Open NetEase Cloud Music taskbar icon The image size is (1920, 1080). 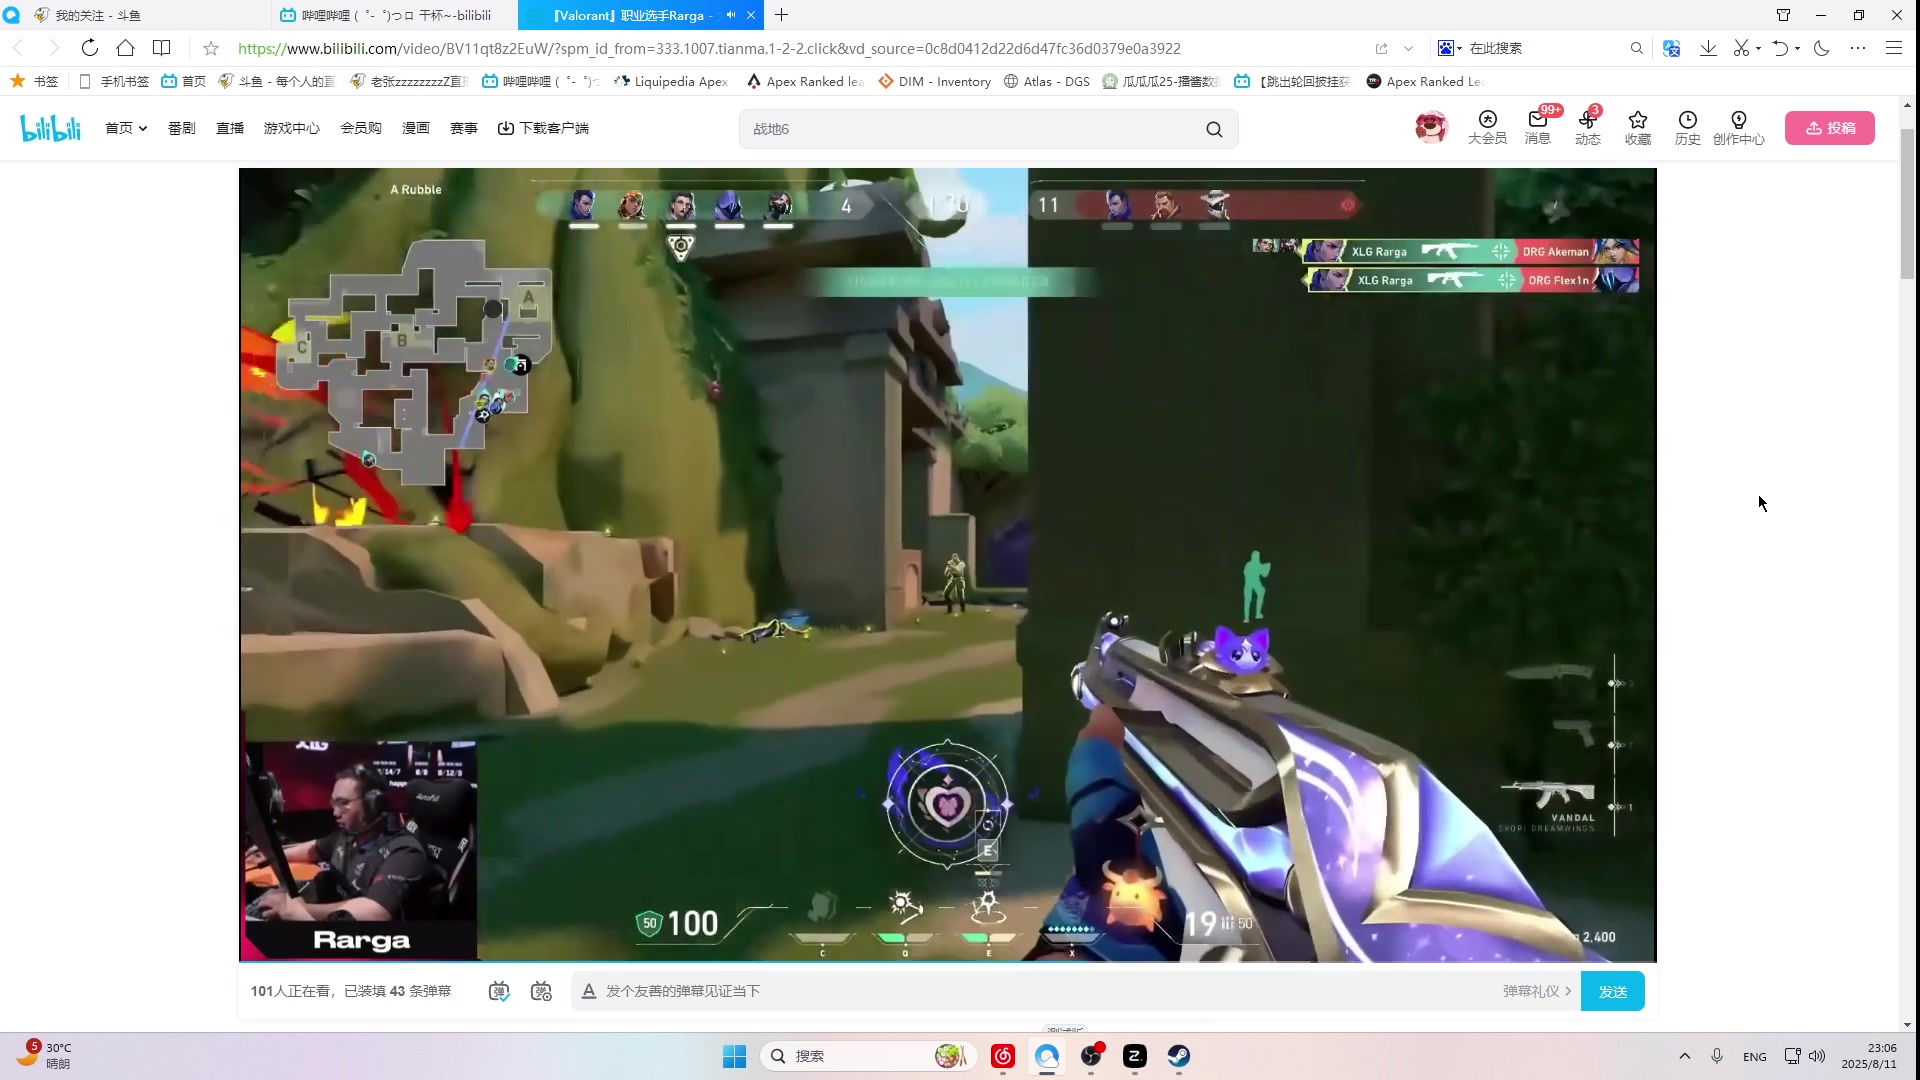(1003, 1056)
